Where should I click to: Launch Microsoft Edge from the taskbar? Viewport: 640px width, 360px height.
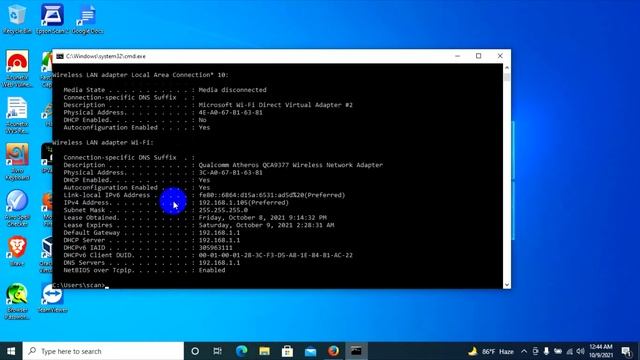pos(241,351)
